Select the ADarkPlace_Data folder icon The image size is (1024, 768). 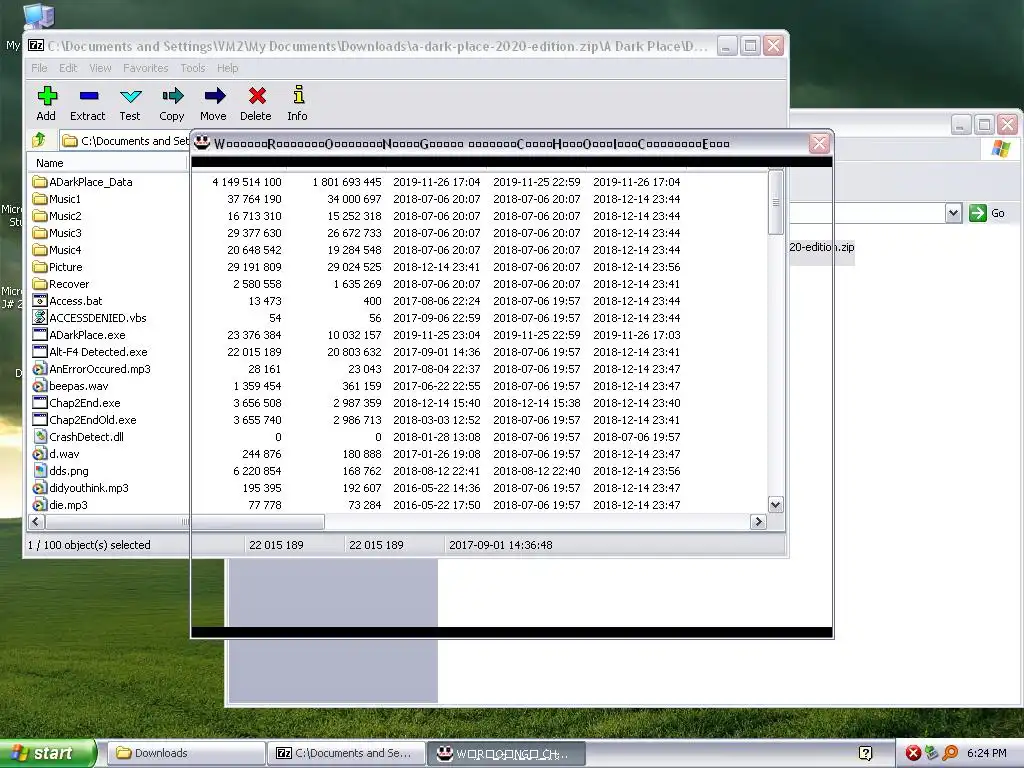click(40, 182)
